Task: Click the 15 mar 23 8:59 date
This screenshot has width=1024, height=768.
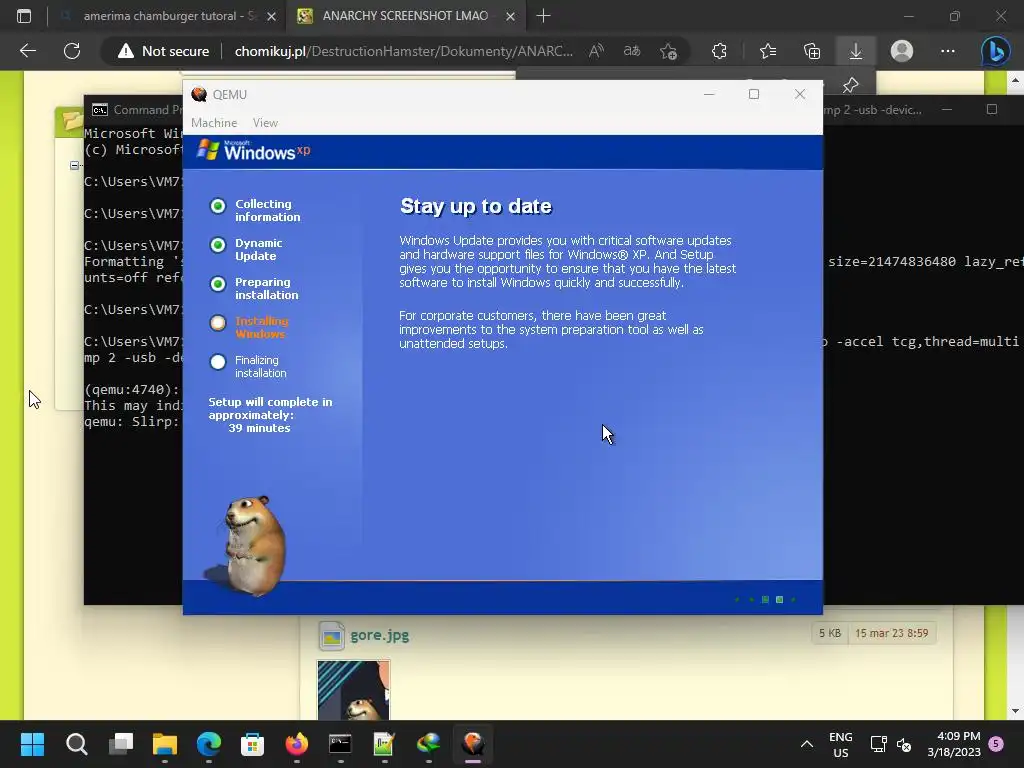Action: point(891,633)
